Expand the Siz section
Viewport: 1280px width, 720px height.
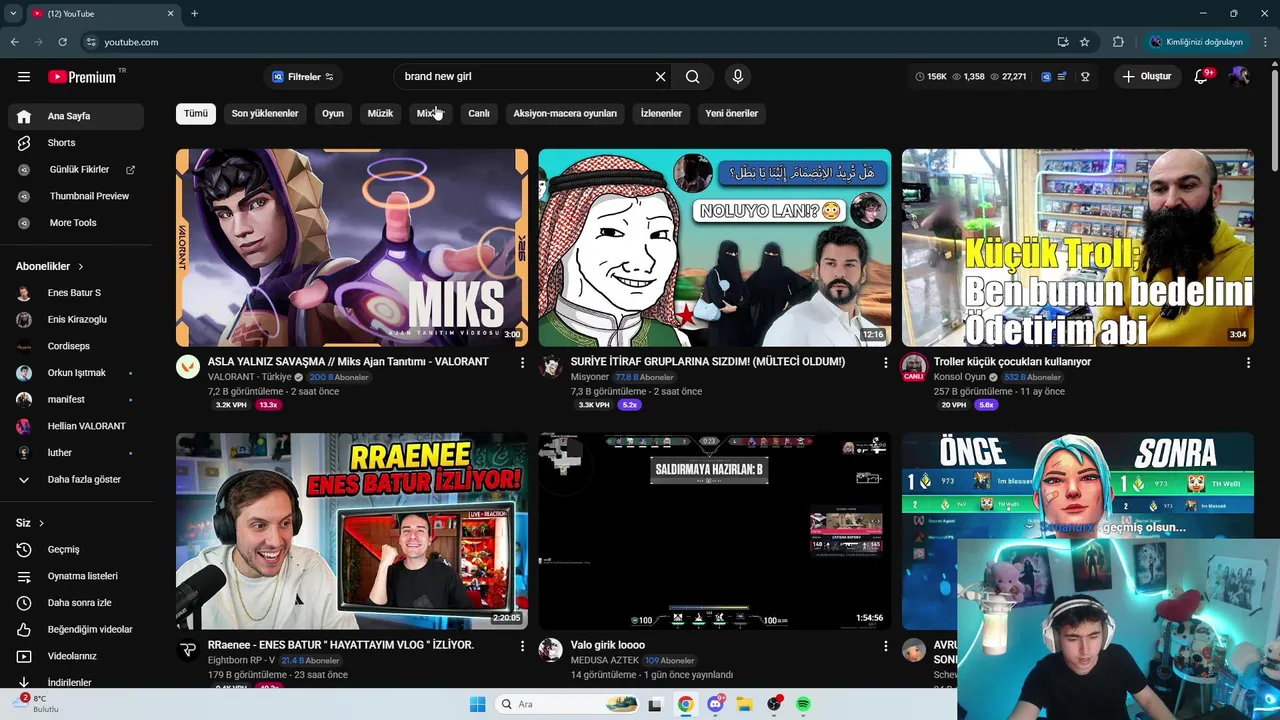[30, 523]
